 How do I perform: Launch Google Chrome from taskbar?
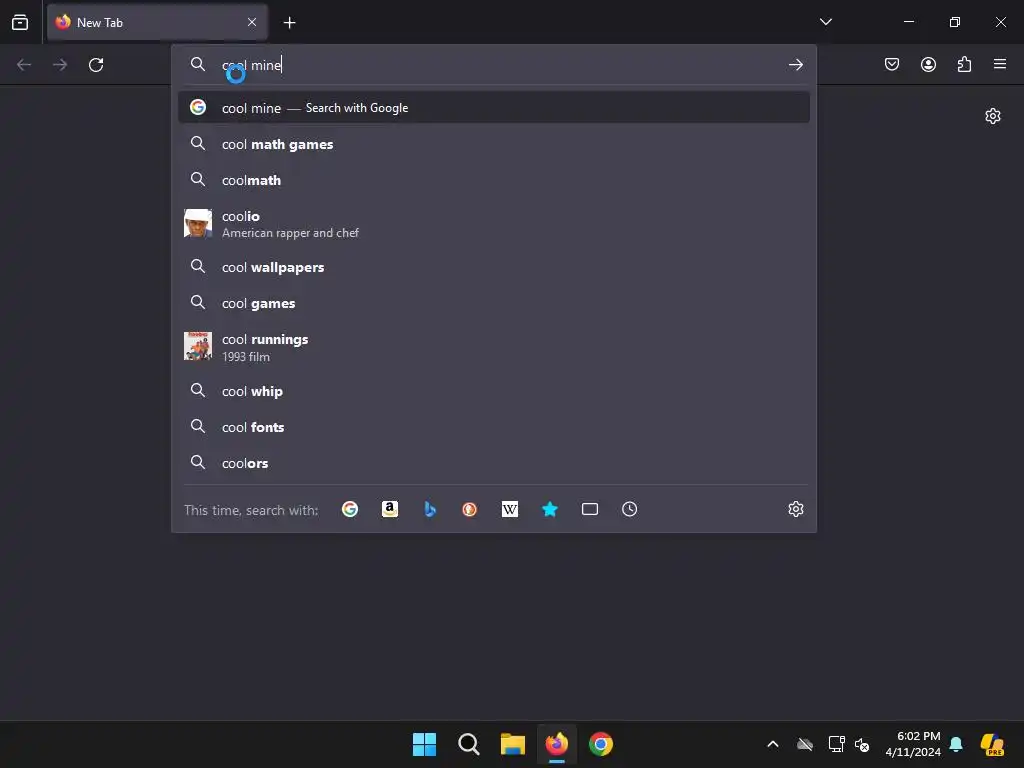(x=601, y=744)
